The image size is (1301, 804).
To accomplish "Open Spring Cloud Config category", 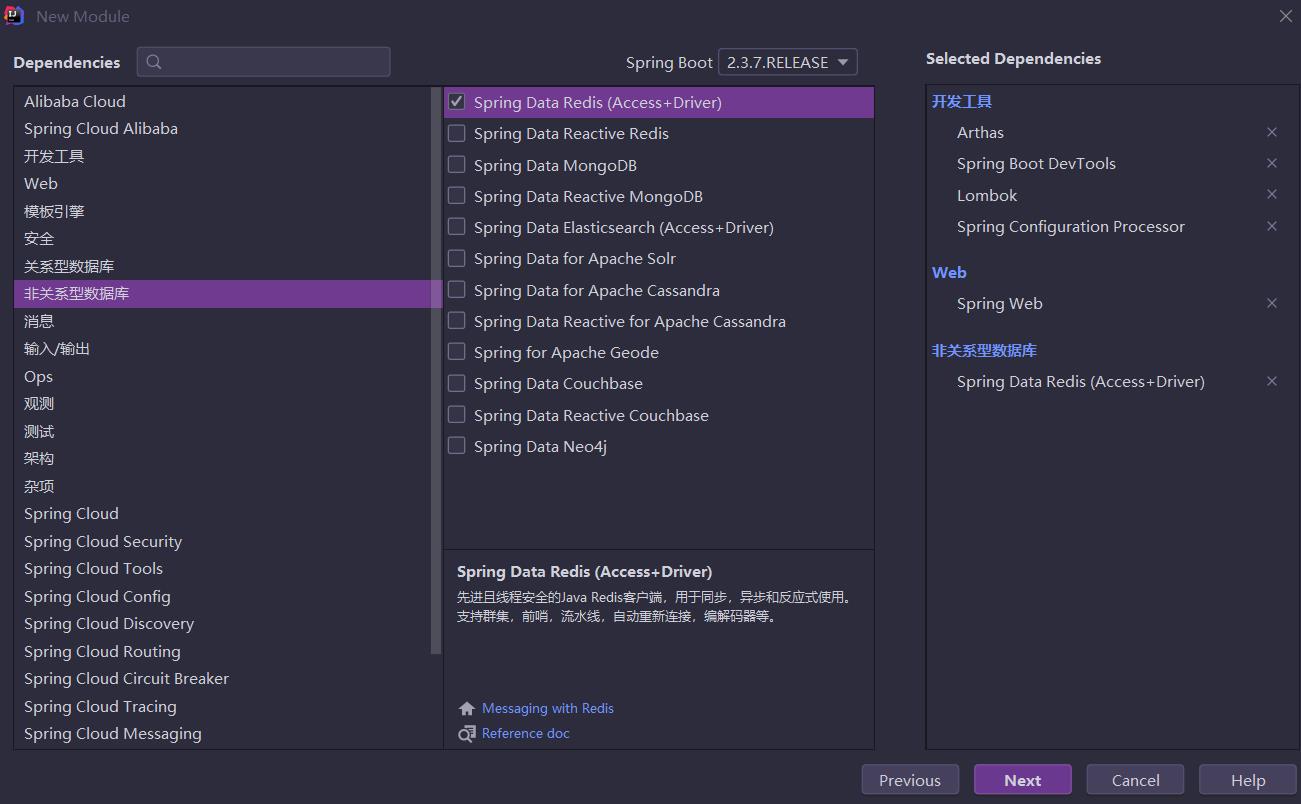I will (x=222, y=596).
